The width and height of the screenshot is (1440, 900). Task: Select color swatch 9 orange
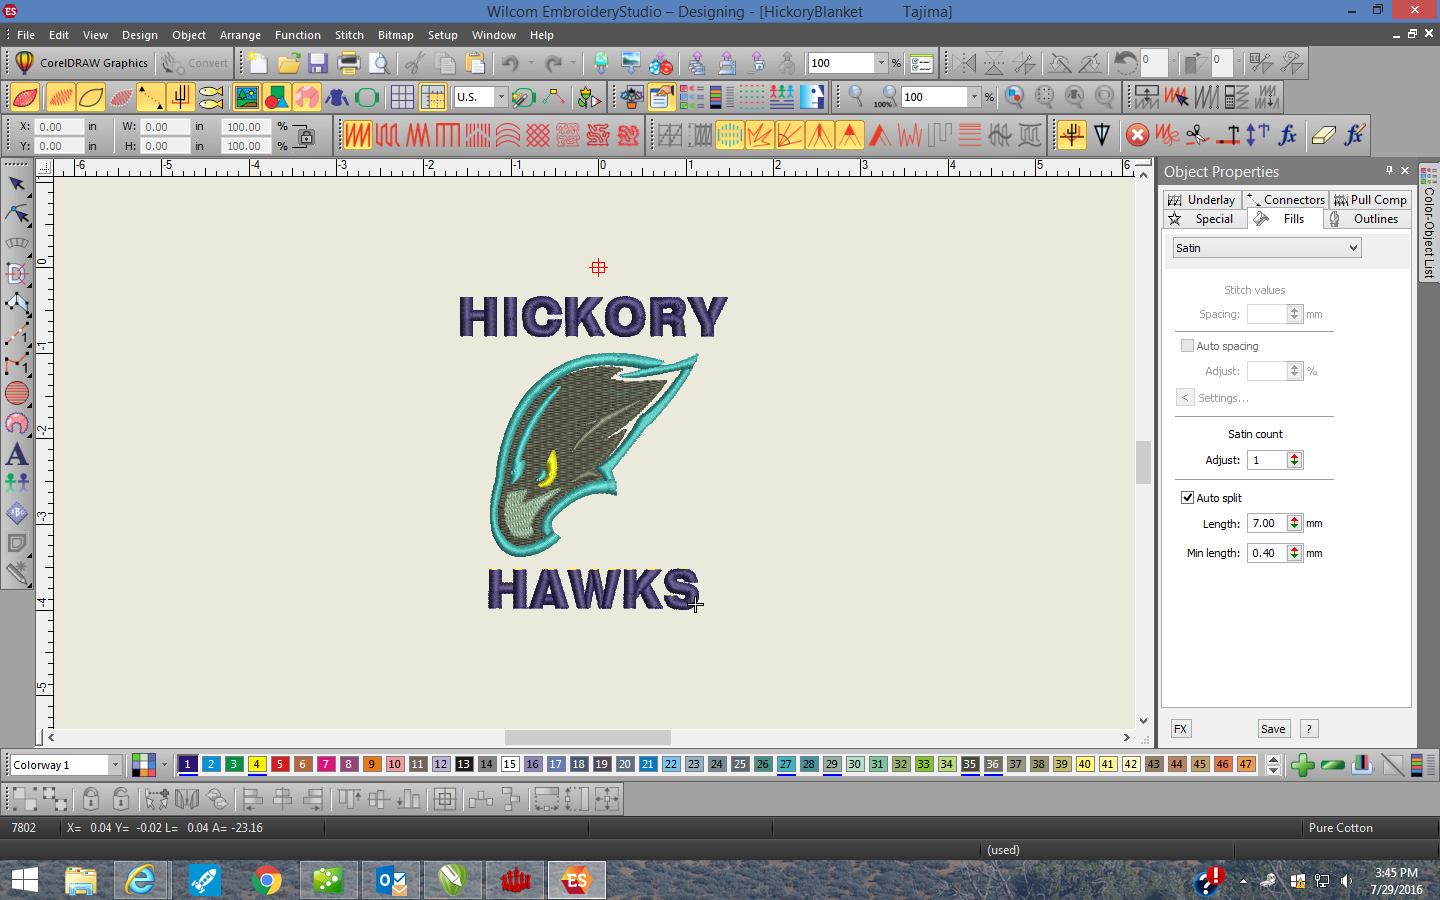[372, 764]
